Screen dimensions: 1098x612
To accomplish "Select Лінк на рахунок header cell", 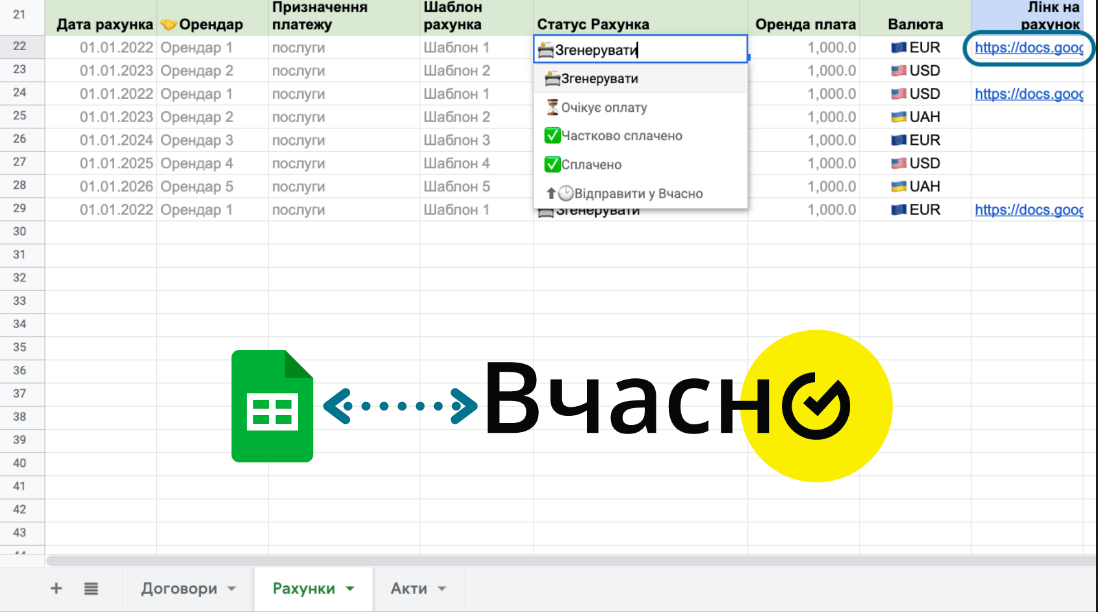I will tap(1027, 18).
